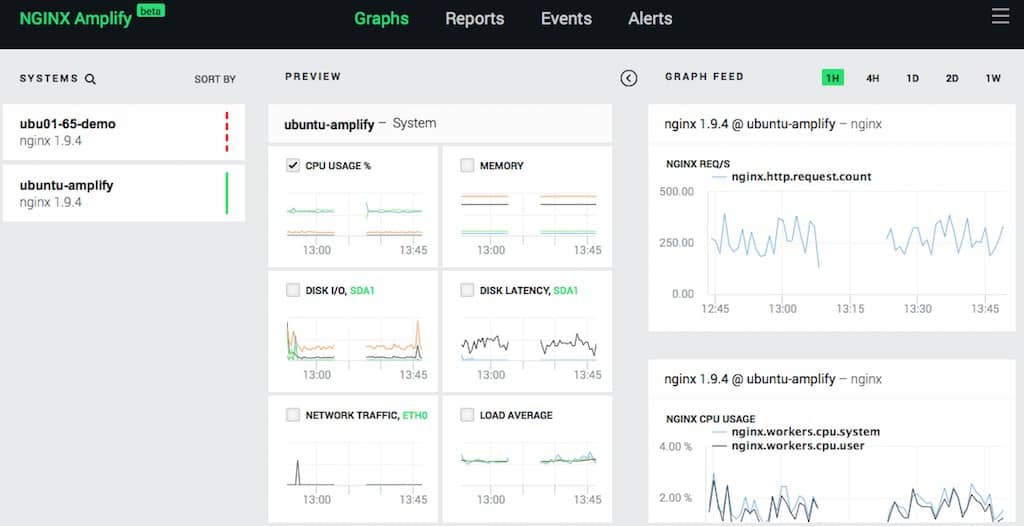
Task: Click the NGINX REQ/S graph title
Action: (696, 163)
